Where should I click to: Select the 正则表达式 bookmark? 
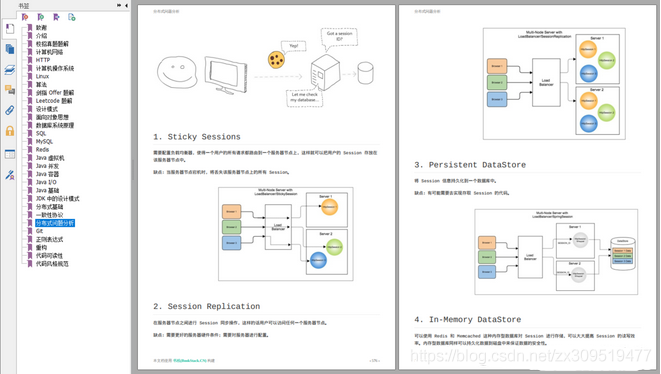pyautogui.click(x=49, y=239)
